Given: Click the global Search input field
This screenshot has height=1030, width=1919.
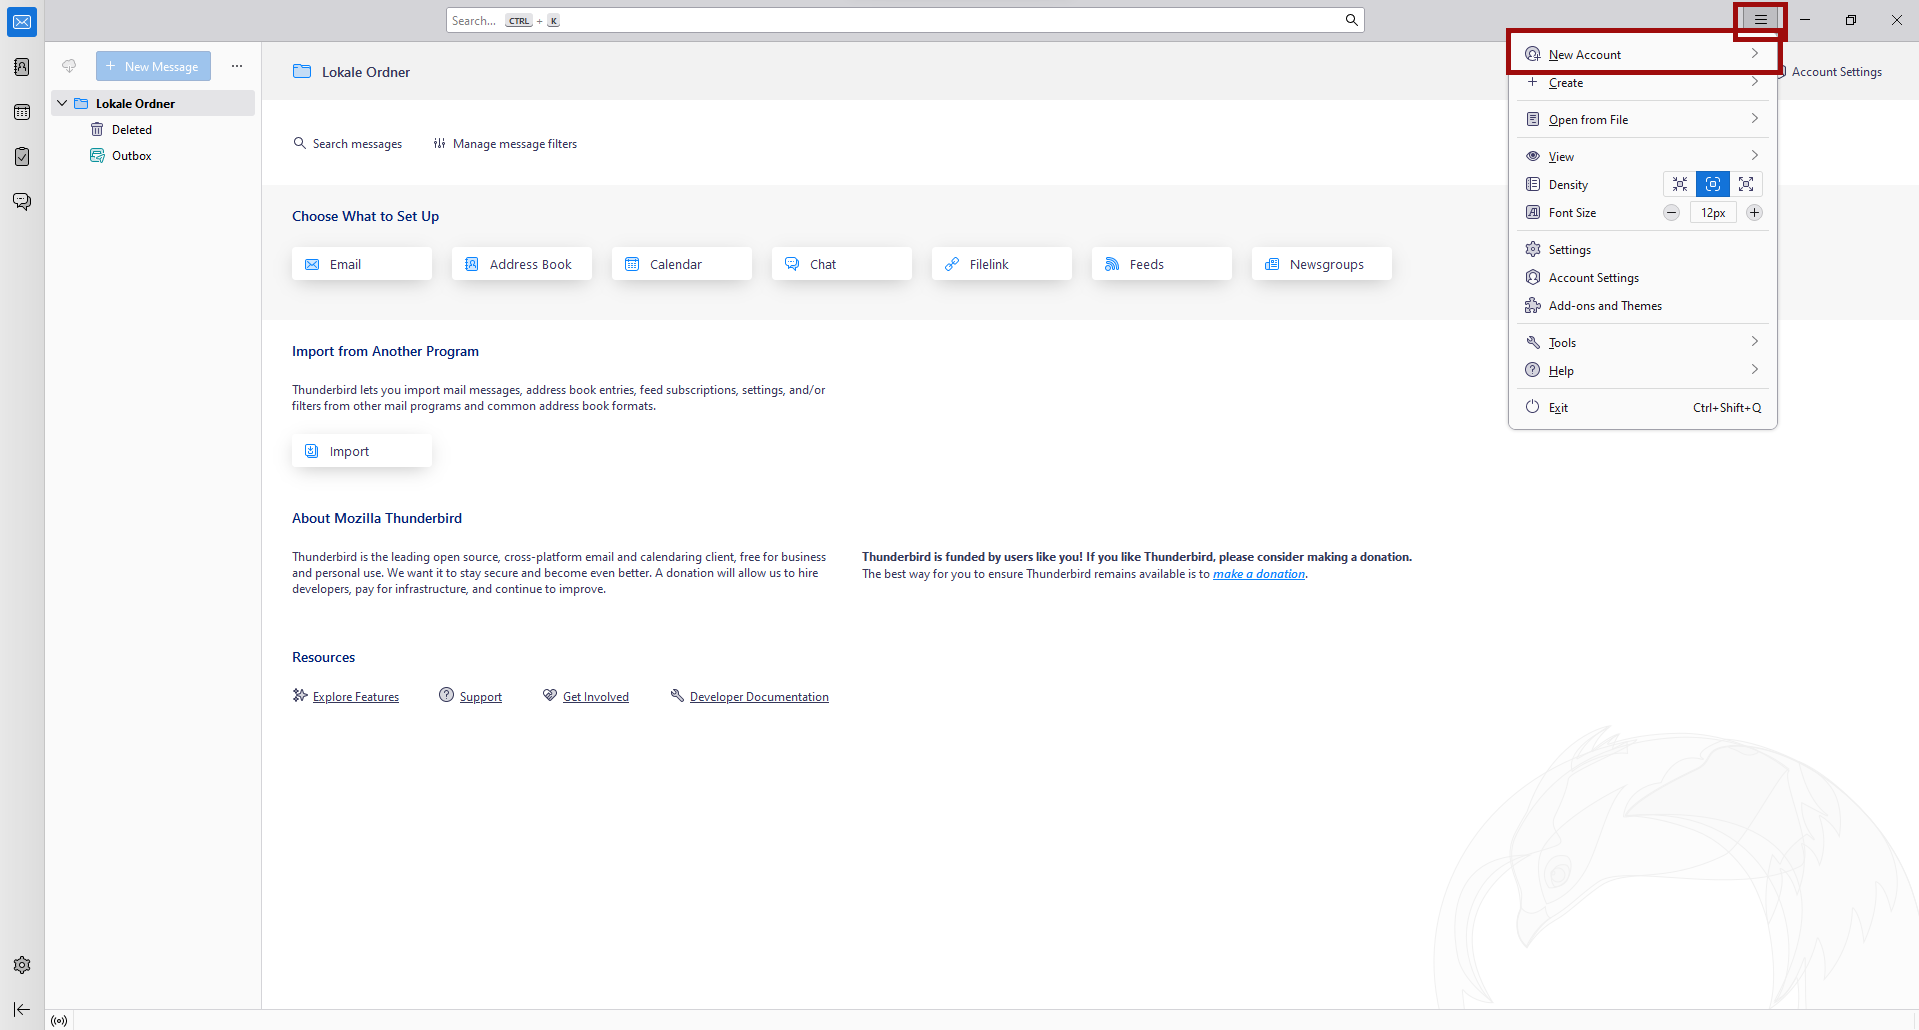Looking at the screenshot, I should [905, 20].
